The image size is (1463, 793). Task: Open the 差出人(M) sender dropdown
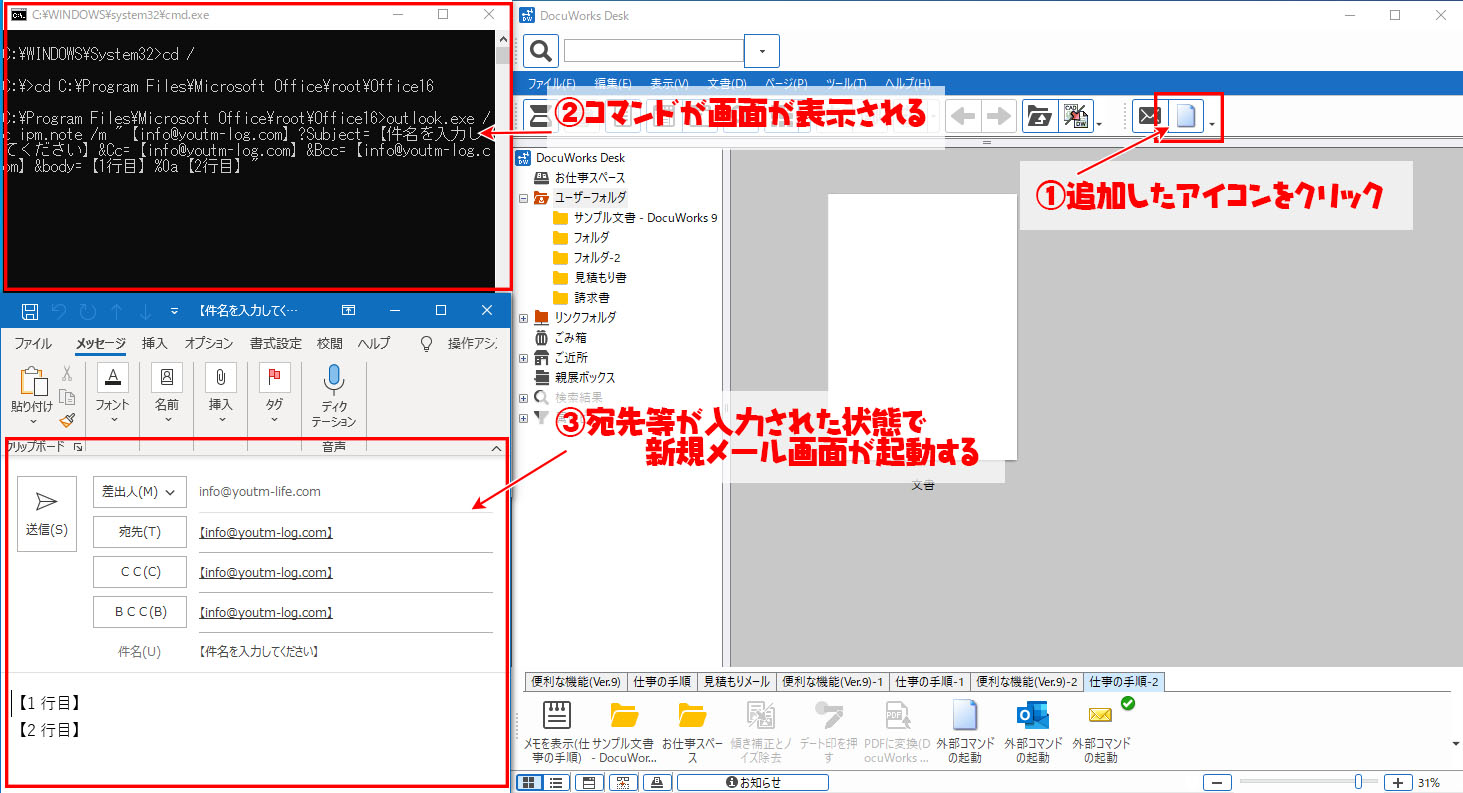click(x=140, y=492)
